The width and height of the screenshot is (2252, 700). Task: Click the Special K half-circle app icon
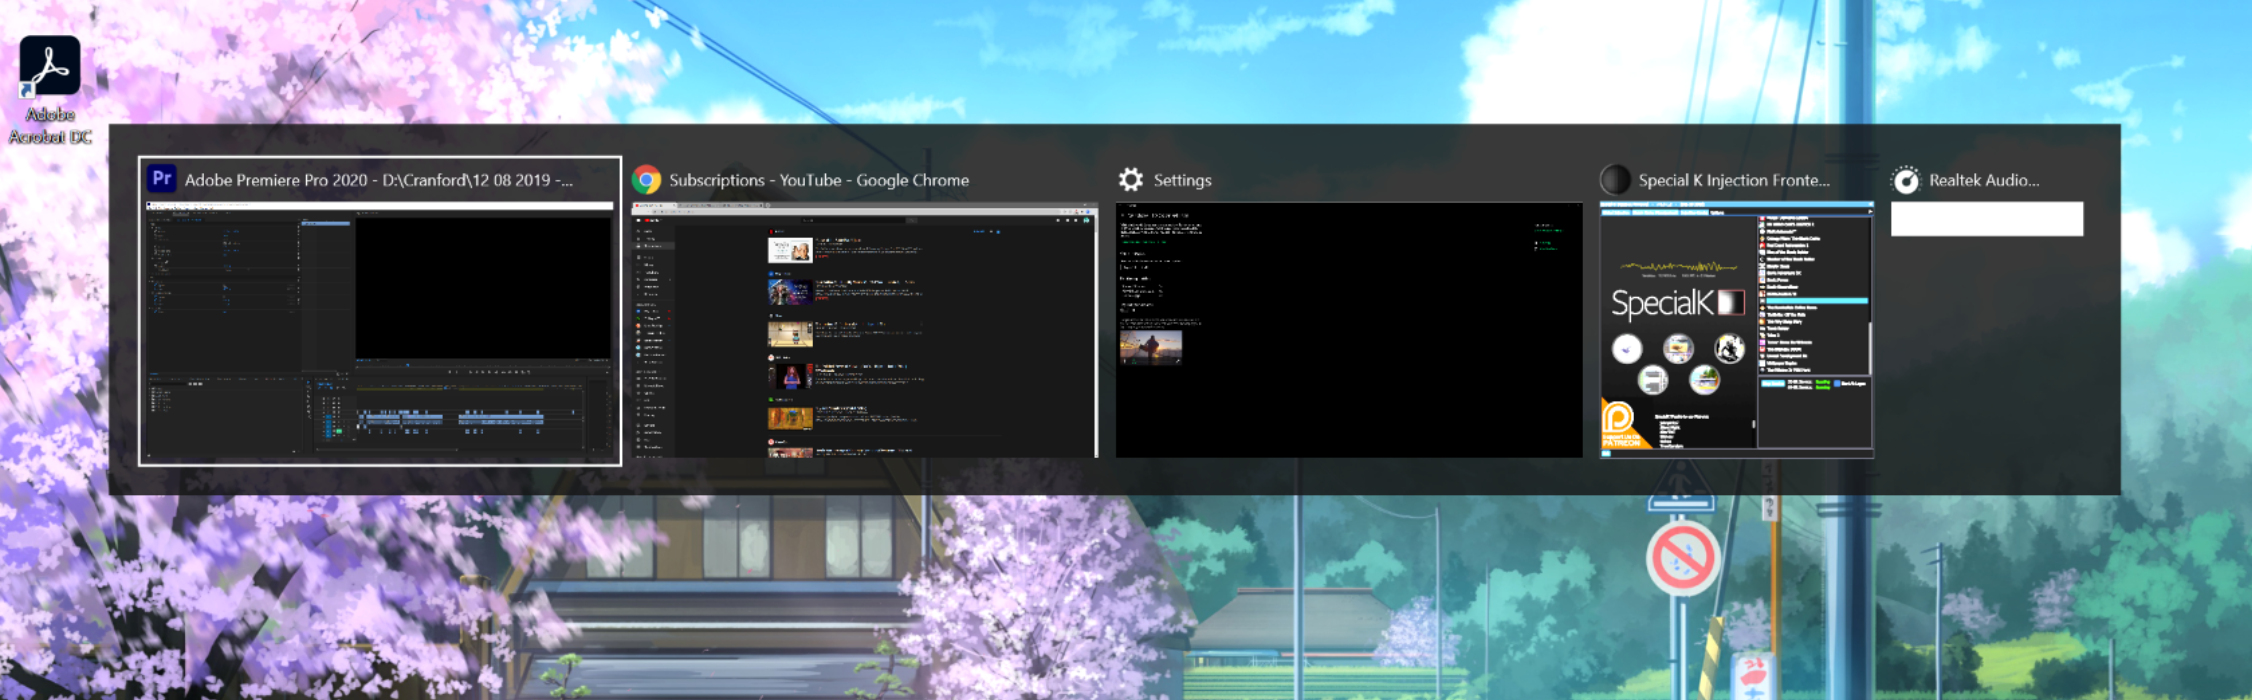[x=1615, y=180]
